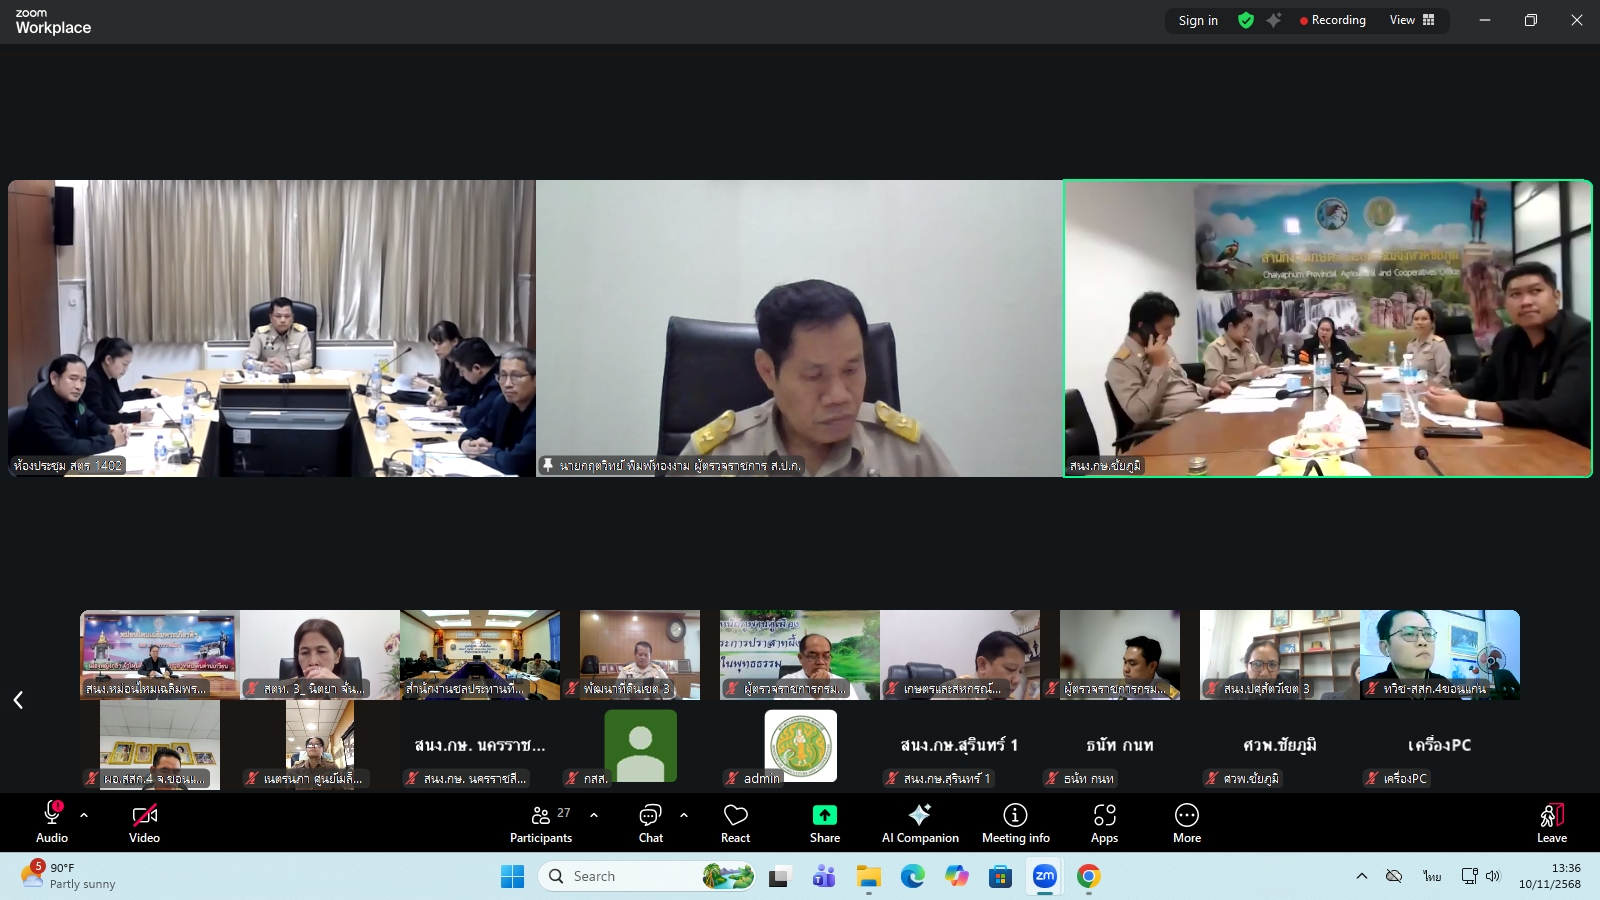The height and width of the screenshot is (900, 1600).
Task: Turn on your Video
Action: tap(144, 822)
